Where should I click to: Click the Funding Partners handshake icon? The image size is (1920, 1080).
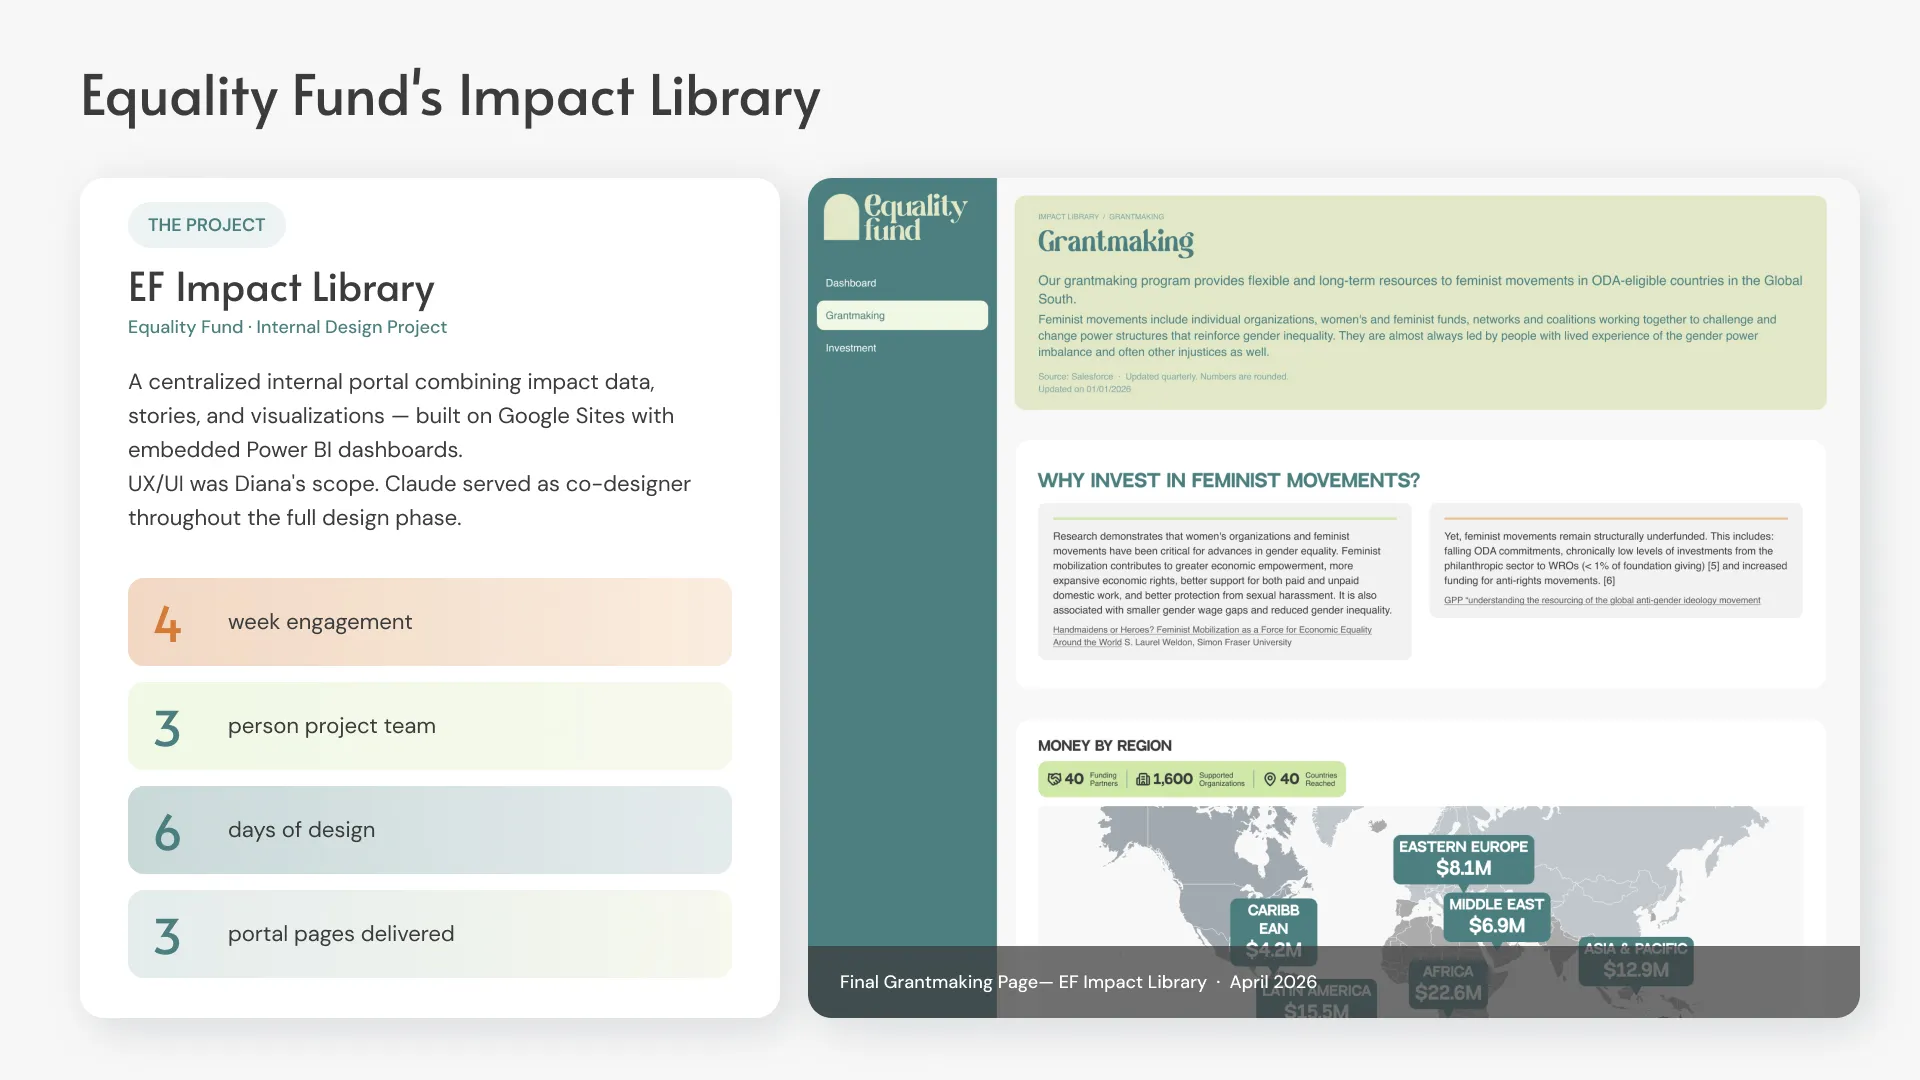[x=1054, y=779]
